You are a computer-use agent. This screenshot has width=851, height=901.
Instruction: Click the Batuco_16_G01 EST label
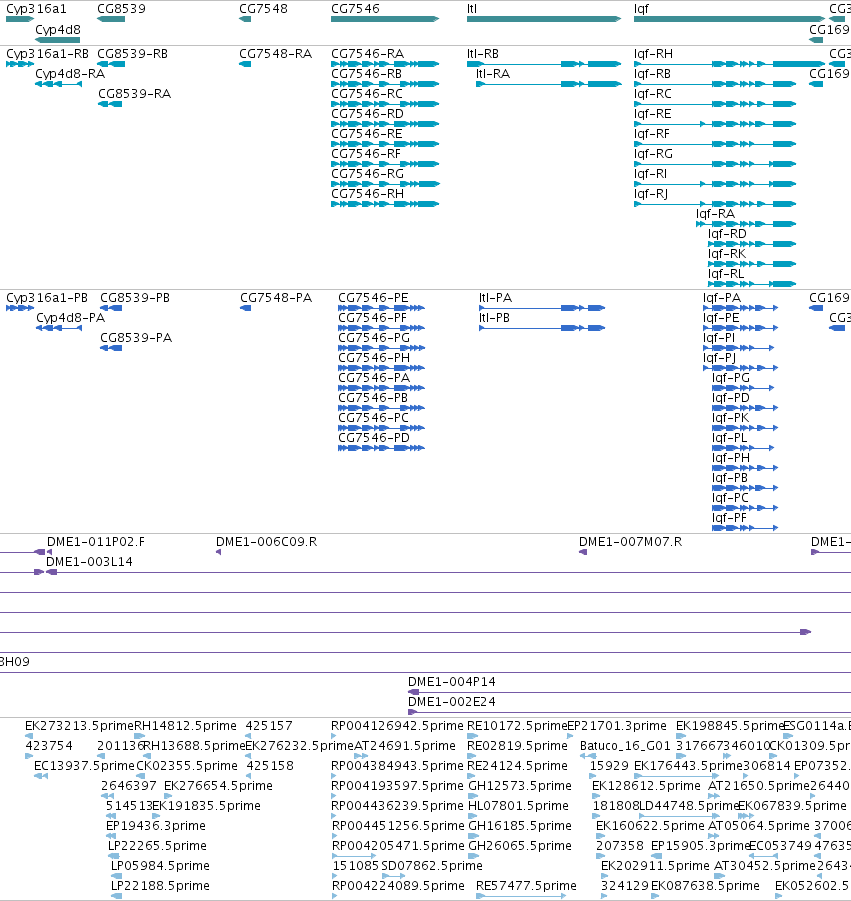pos(625,746)
